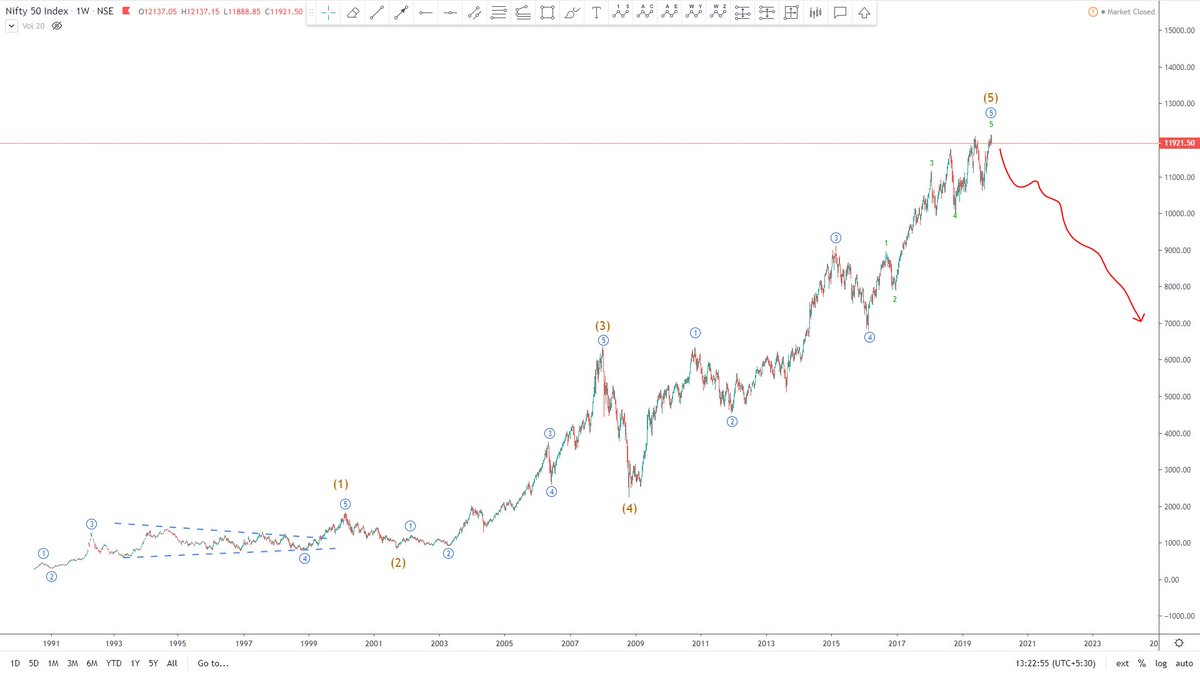Select the horizontal line tool

pyautogui.click(x=425, y=13)
